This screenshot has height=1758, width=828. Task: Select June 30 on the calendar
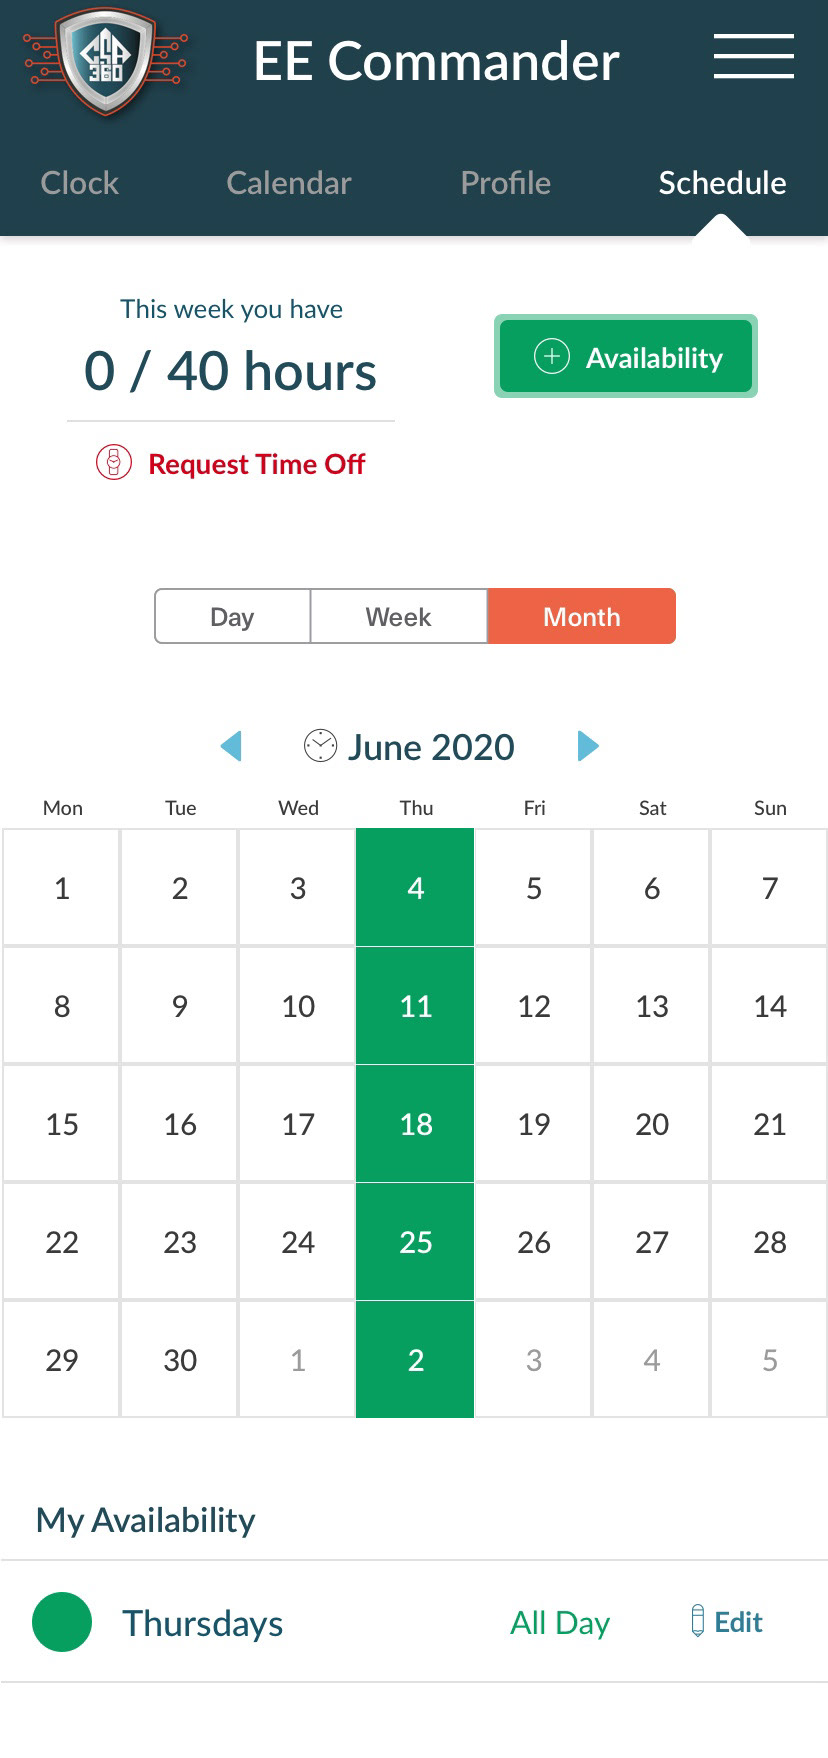(x=180, y=1360)
